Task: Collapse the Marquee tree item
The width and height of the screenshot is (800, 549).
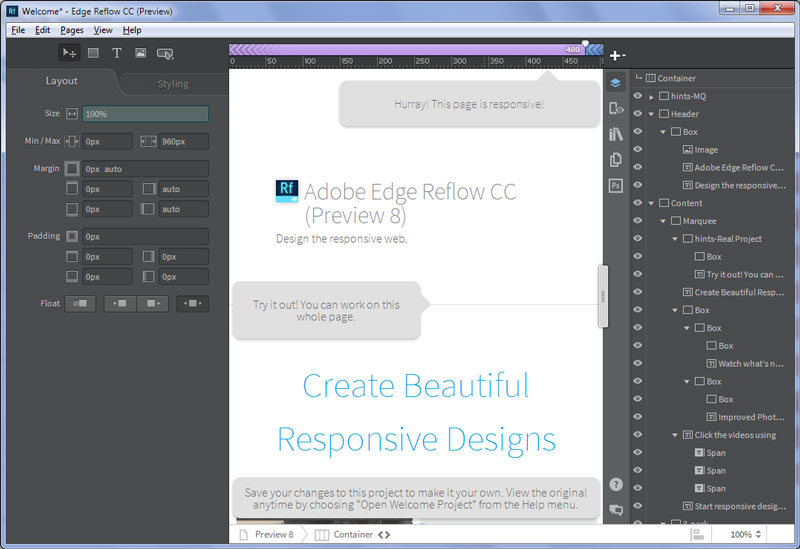Action: pyautogui.click(x=663, y=221)
